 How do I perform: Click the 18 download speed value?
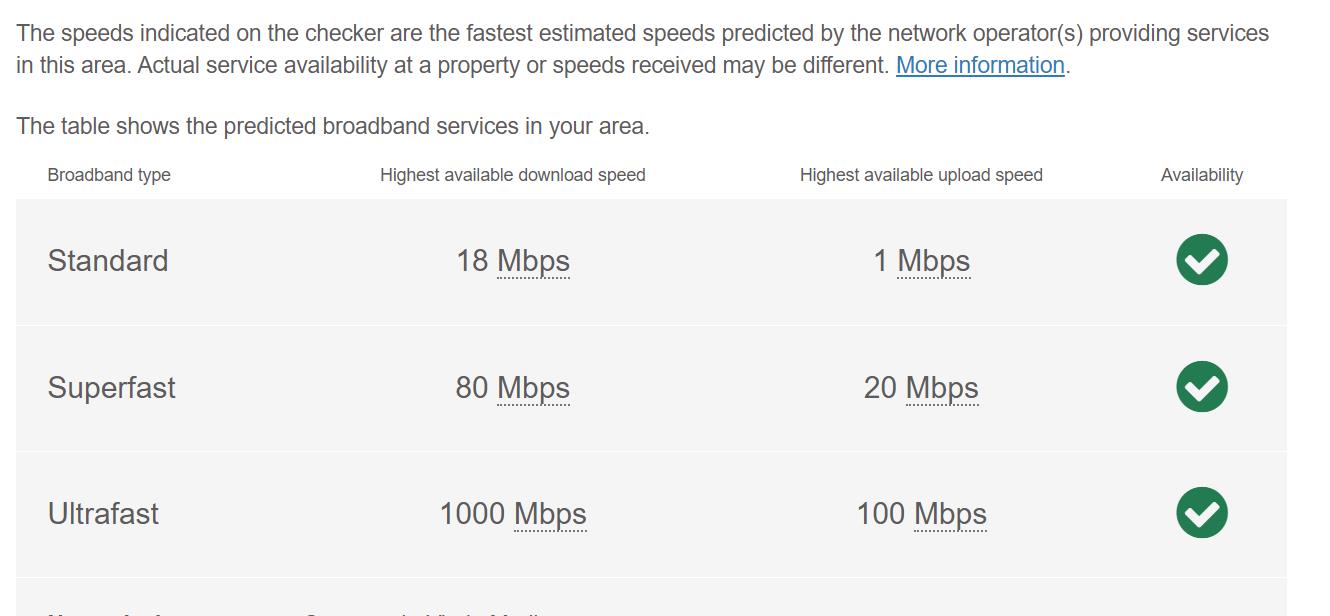[472, 261]
